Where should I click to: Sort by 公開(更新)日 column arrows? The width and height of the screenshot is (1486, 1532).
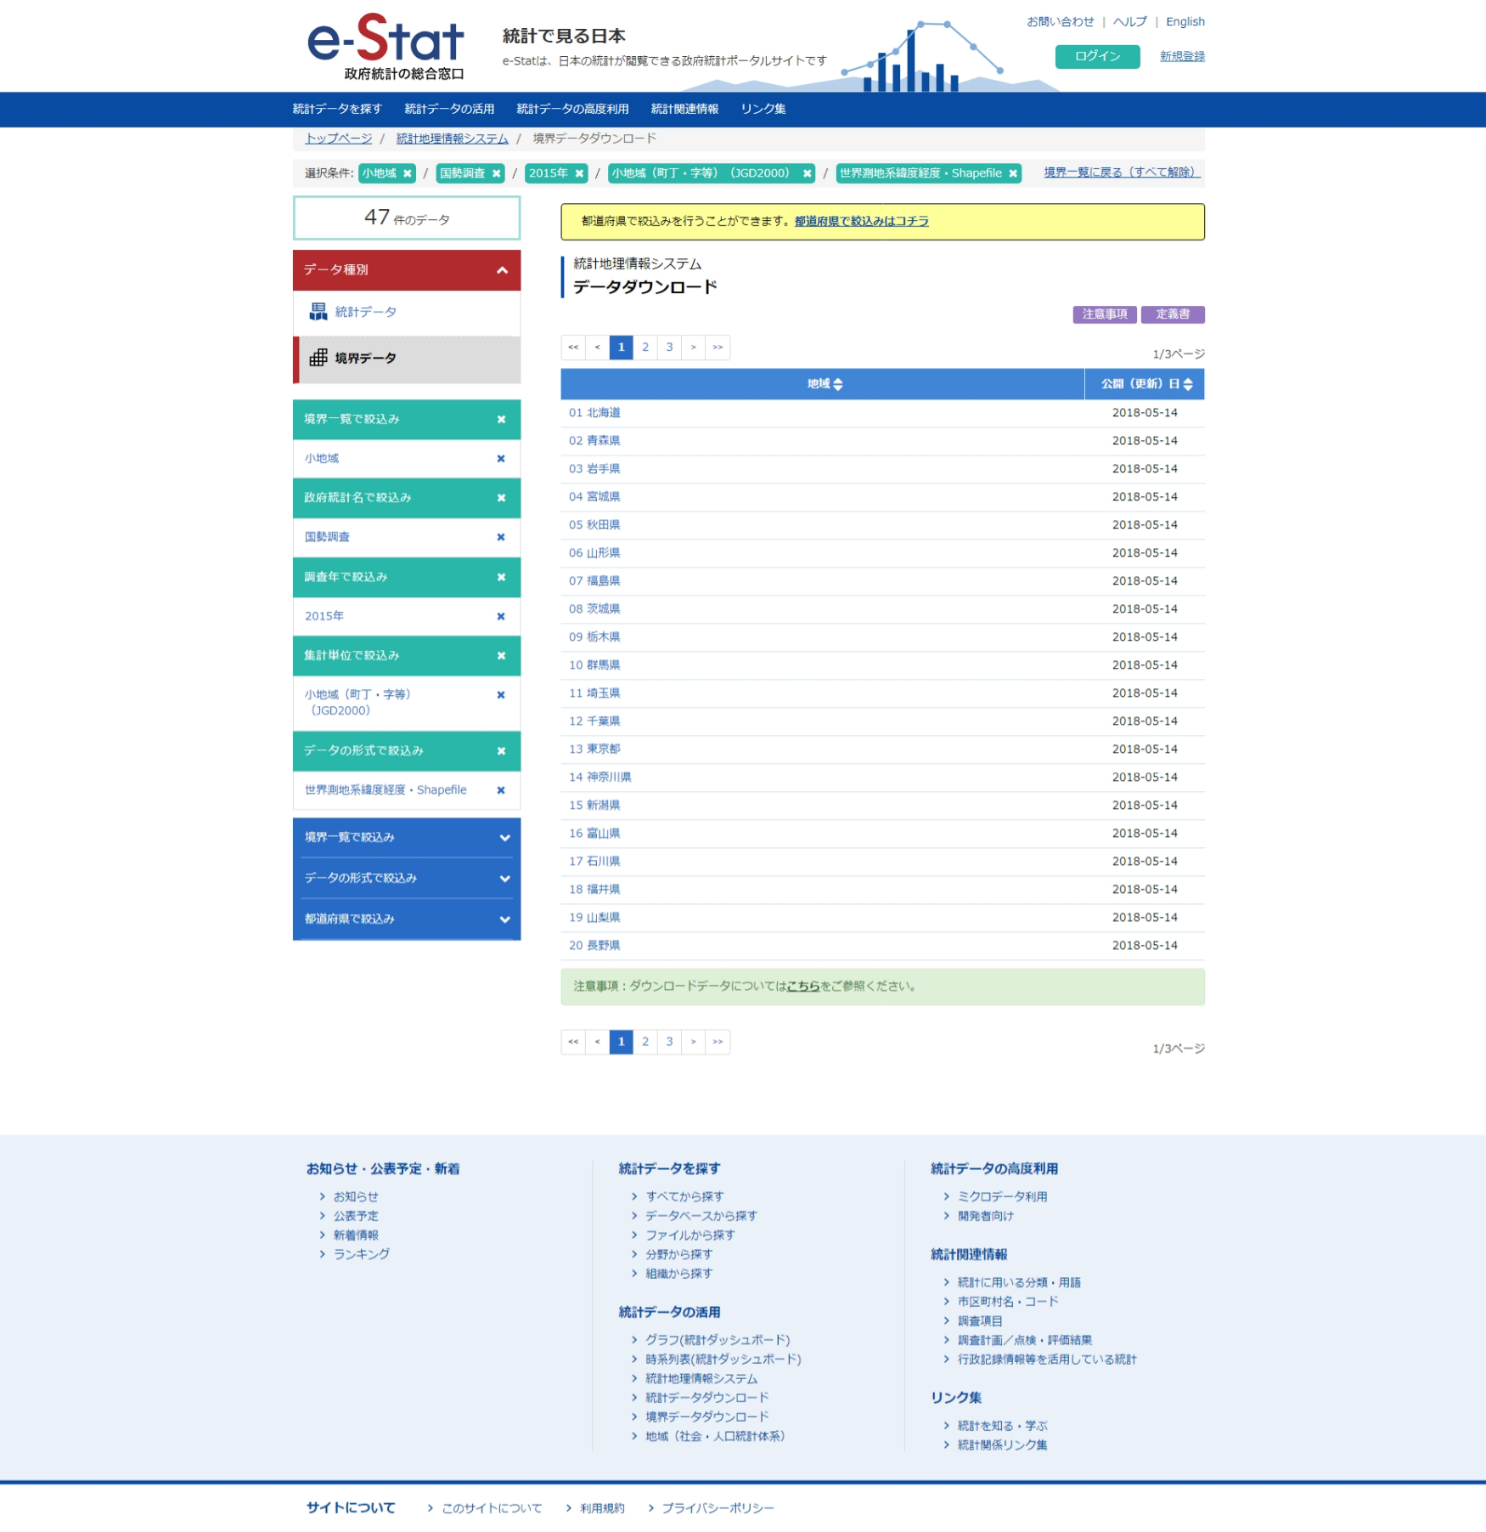[1188, 385]
